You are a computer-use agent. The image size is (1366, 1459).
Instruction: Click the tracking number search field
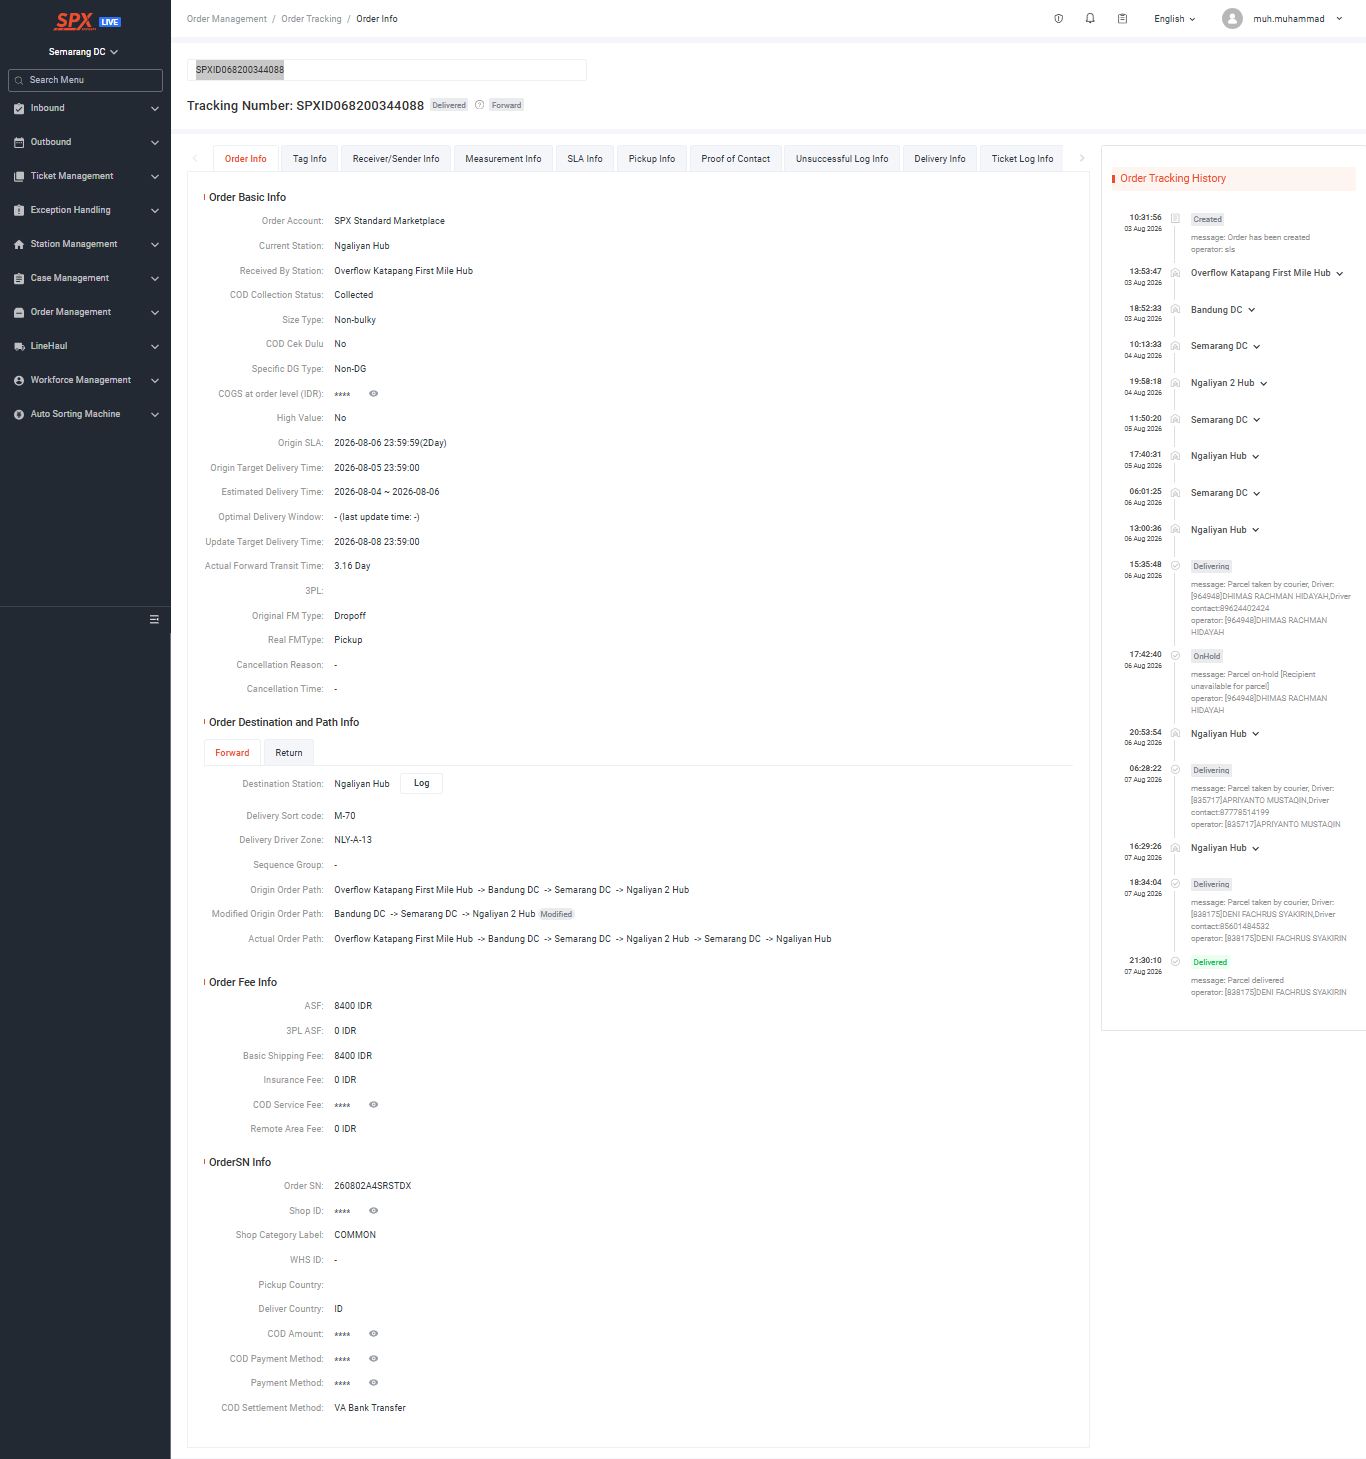pos(387,70)
